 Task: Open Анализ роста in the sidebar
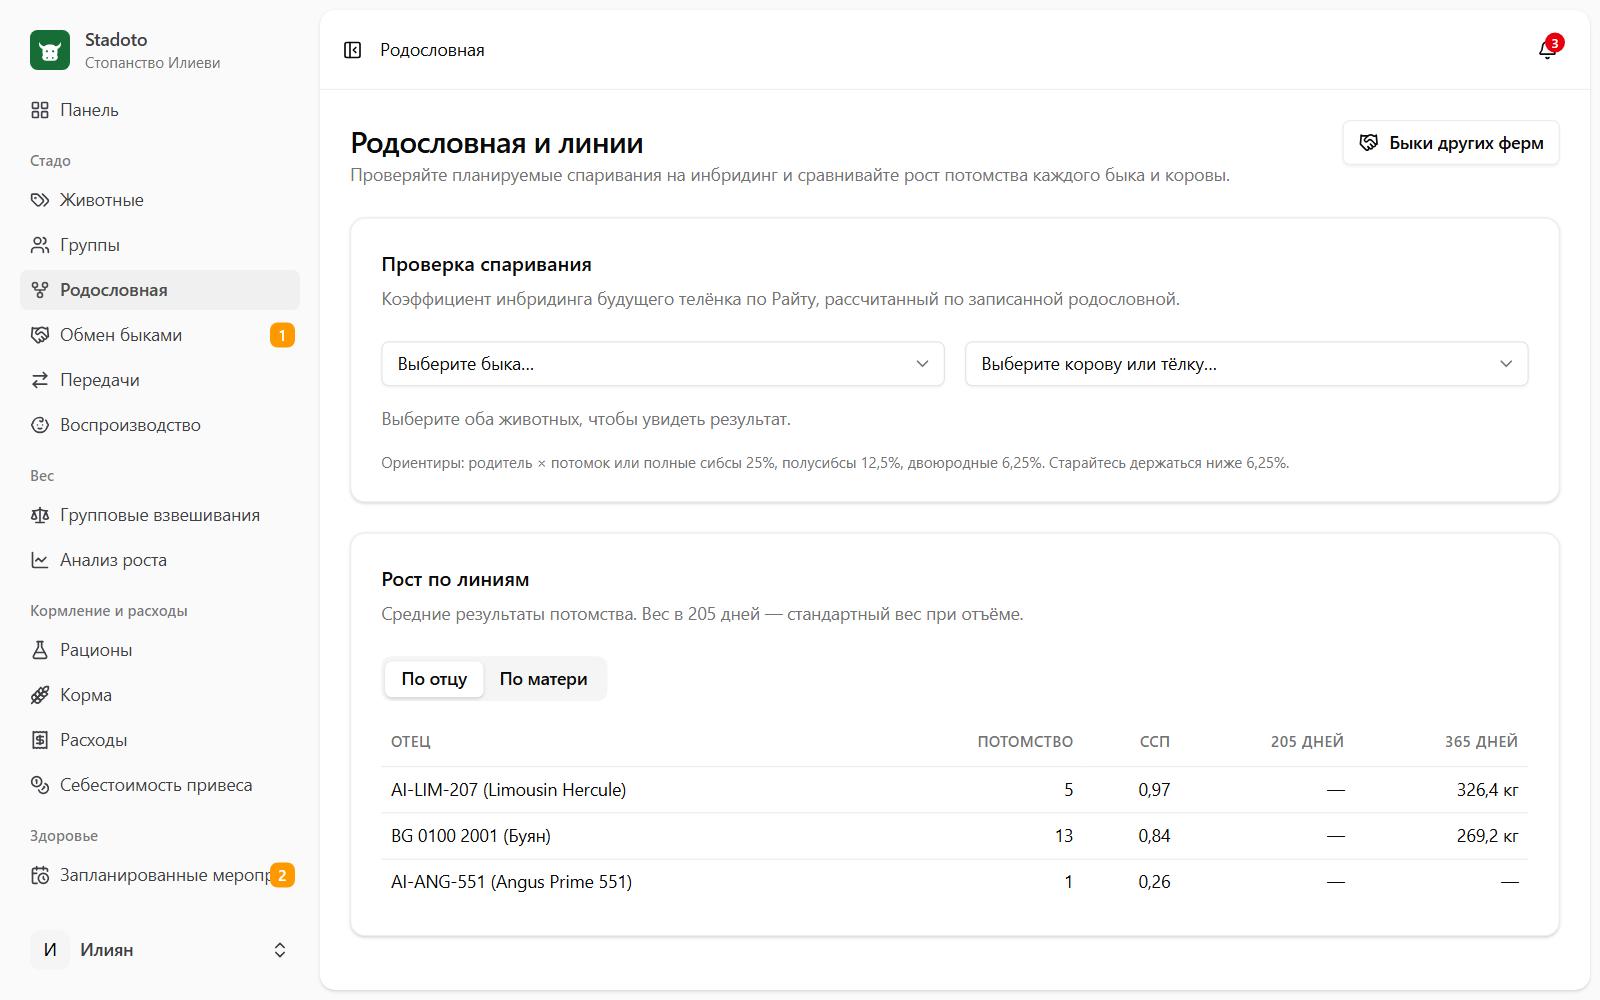coord(160,560)
